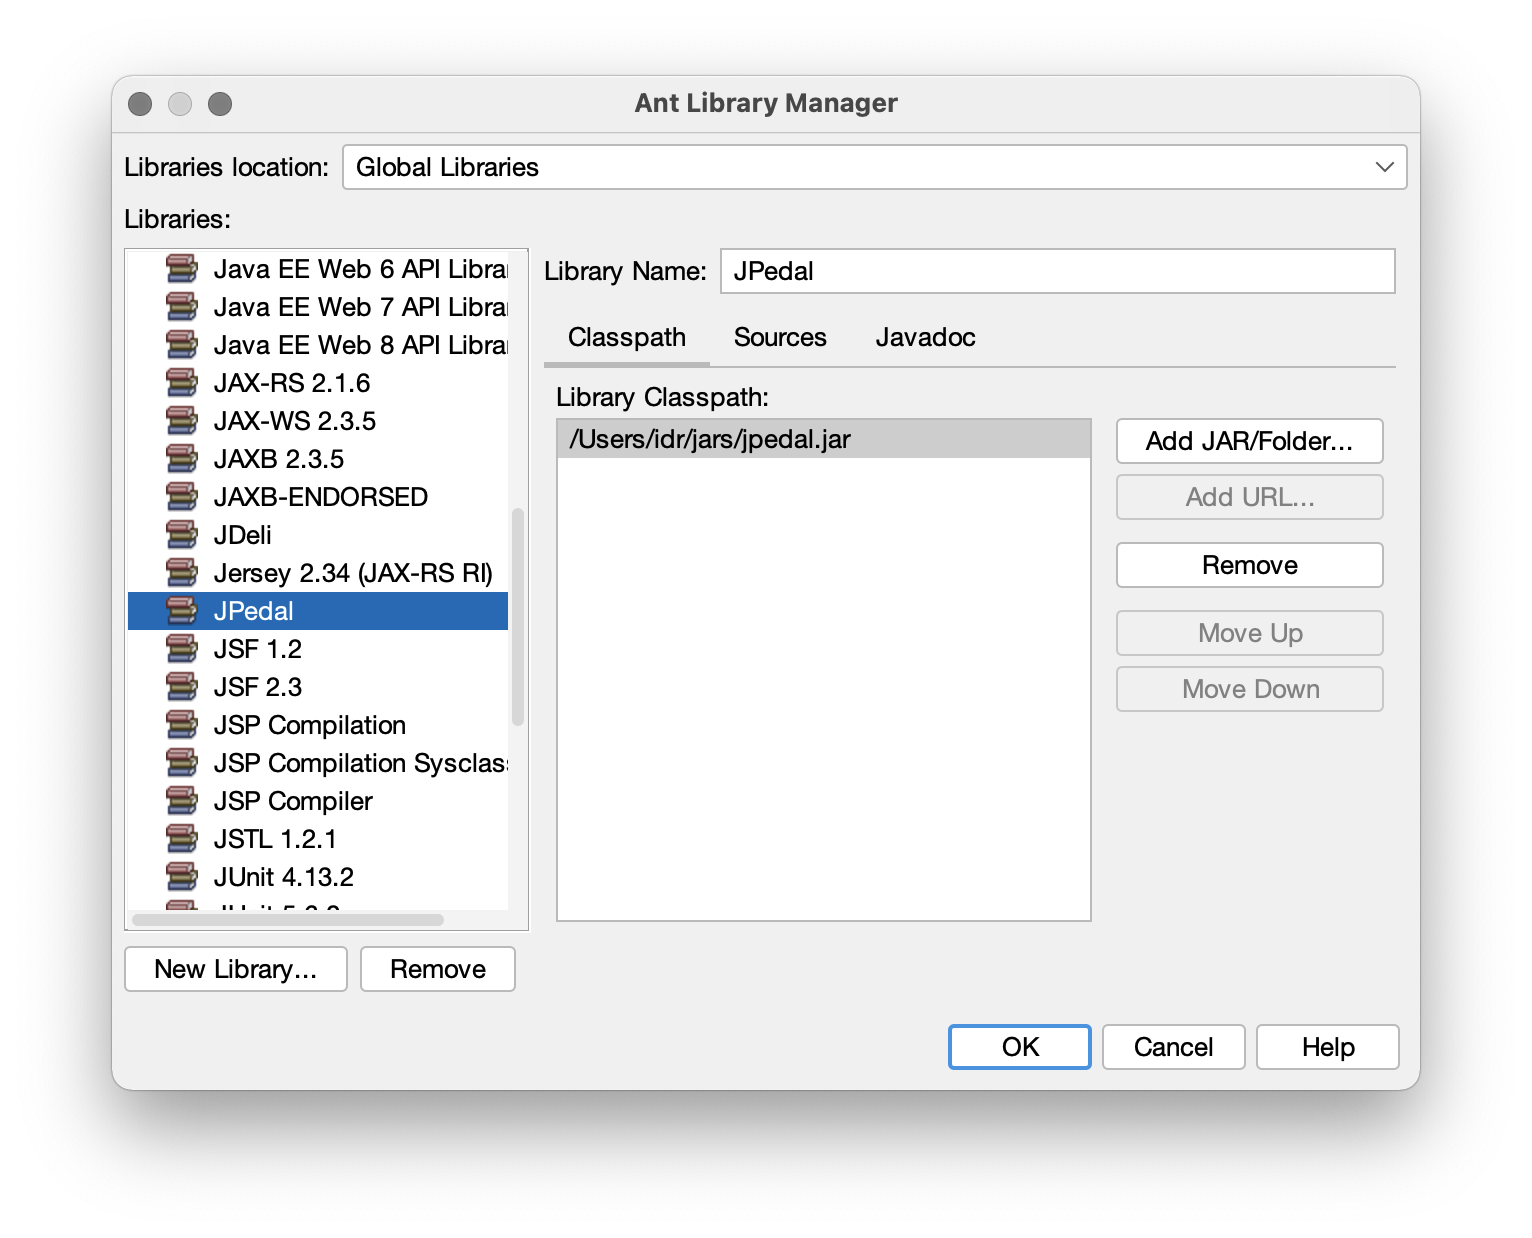The image size is (1532, 1238).
Task: Click the JDeli library book icon
Action: (181, 535)
